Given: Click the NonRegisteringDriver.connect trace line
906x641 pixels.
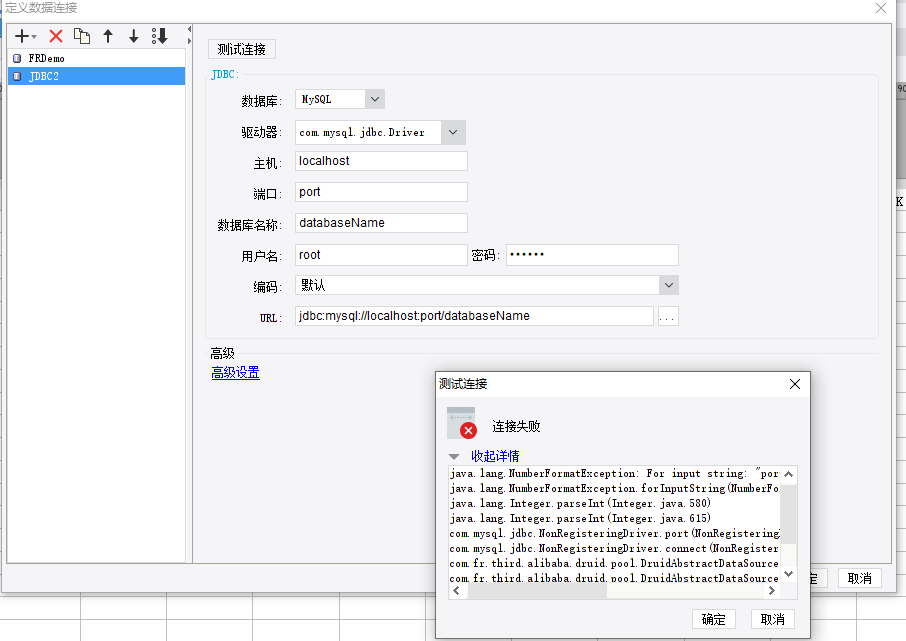Looking at the screenshot, I should [x=614, y=549].
